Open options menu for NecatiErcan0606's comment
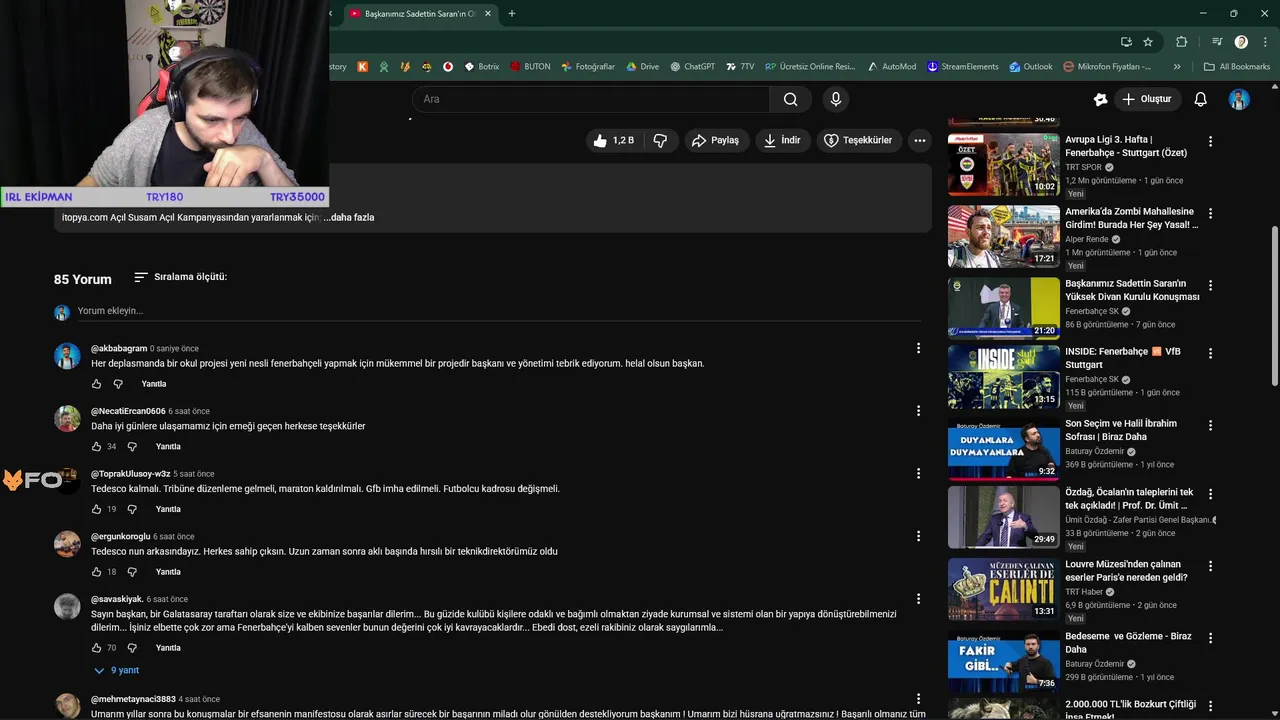The width and height of the screenshot is (1280, 720). [918, 411]
